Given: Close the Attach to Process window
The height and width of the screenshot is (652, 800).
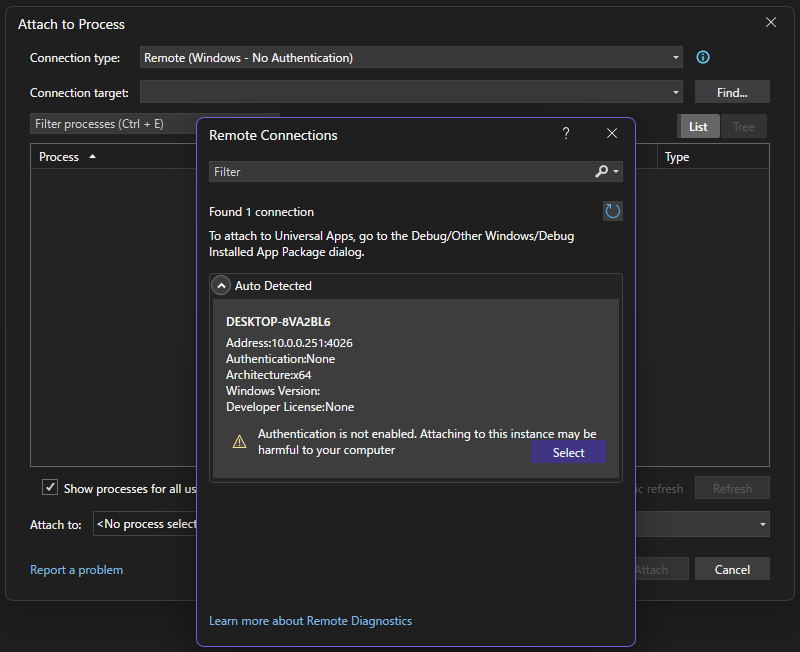Looking at the screenshot, I should [x=771, y=23].
